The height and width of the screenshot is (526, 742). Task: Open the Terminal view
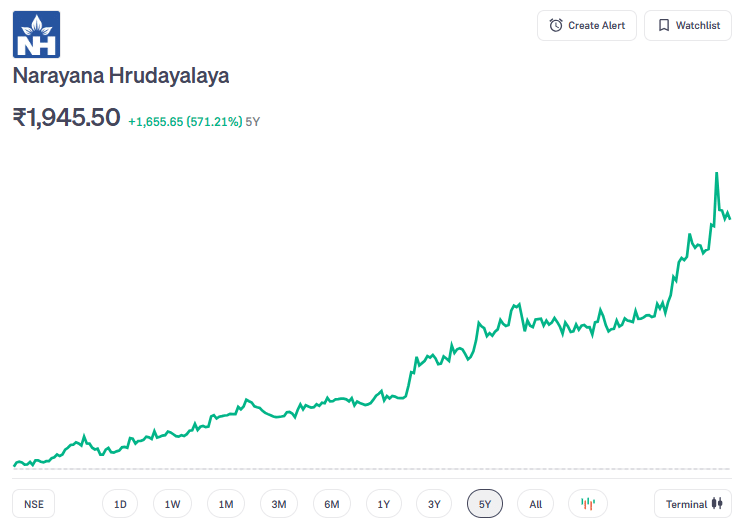coord(693,504)
